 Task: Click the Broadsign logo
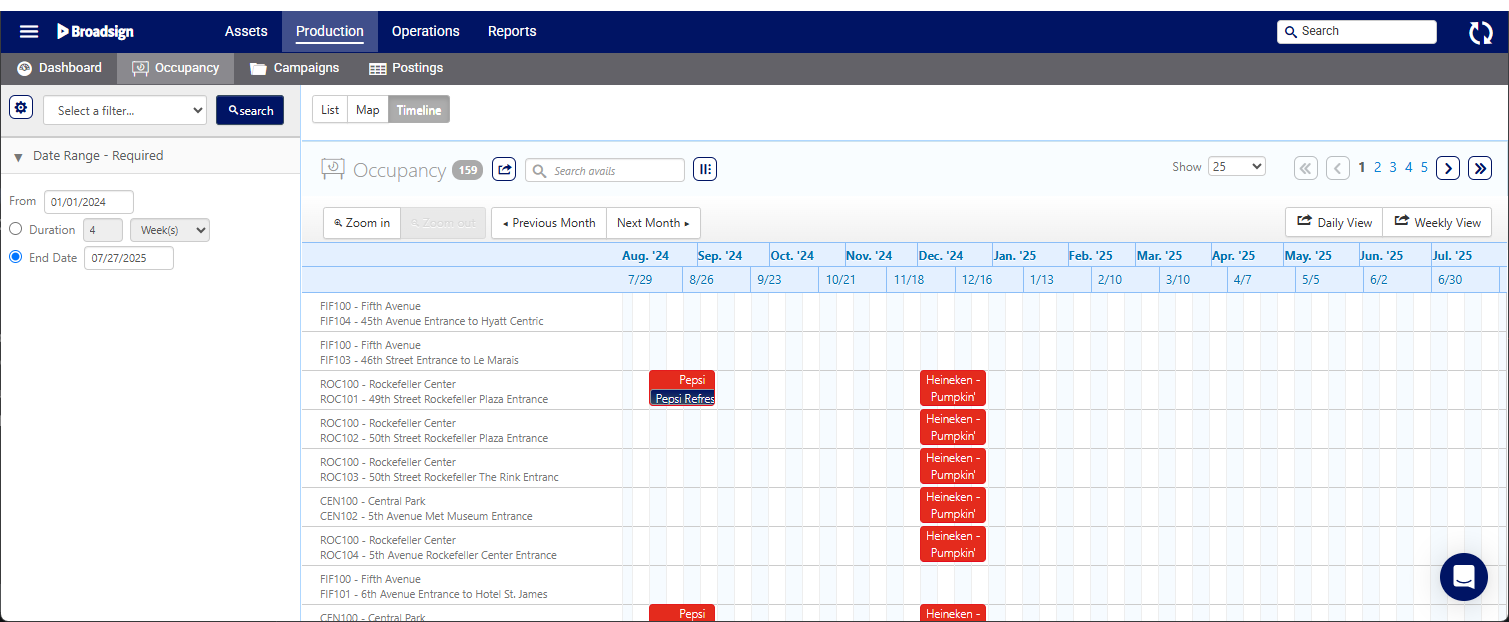(96, 31)
